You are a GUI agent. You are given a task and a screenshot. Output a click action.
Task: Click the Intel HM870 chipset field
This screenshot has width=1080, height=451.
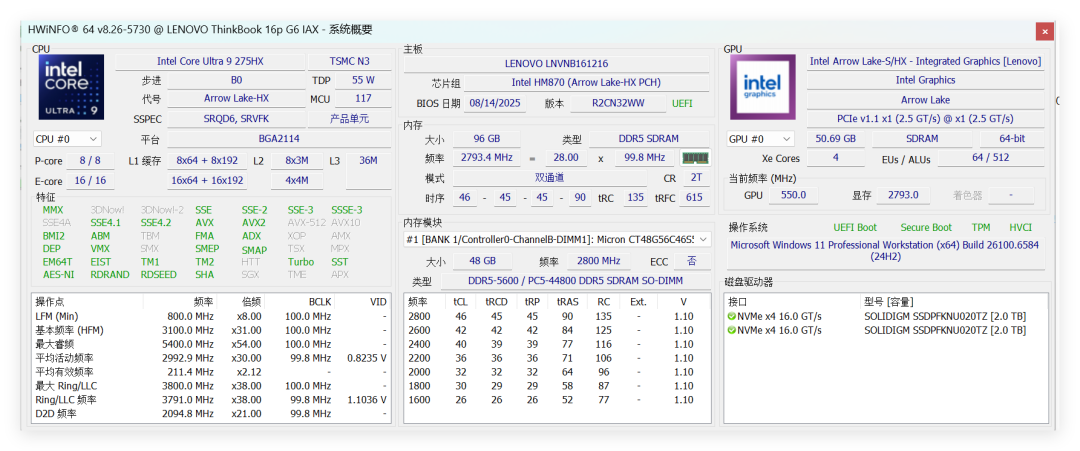tap(586, 83)
